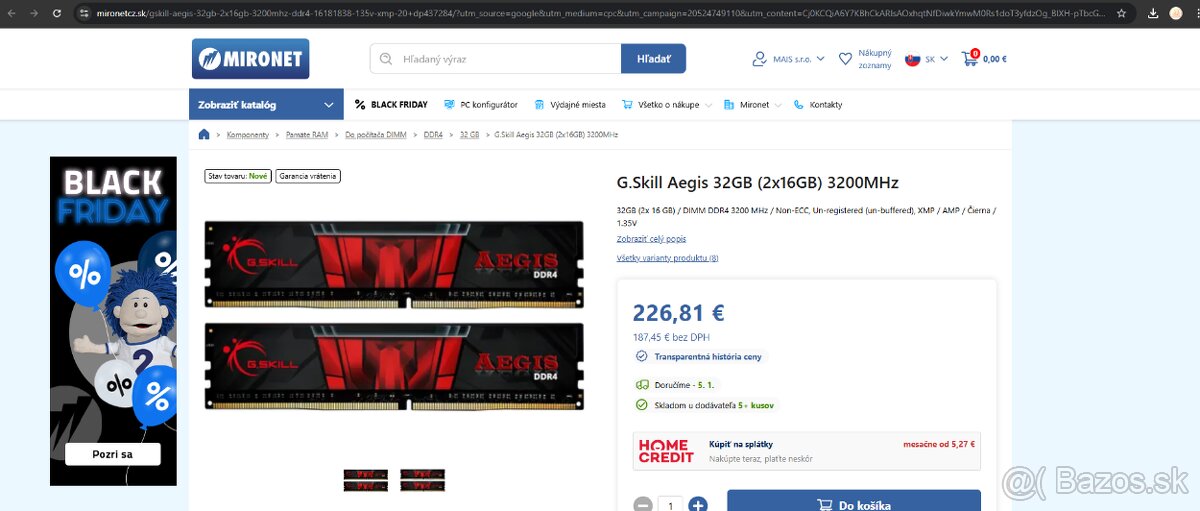
Task: Open Všetky varianty produktu link
Action: (x=667, y=258)
